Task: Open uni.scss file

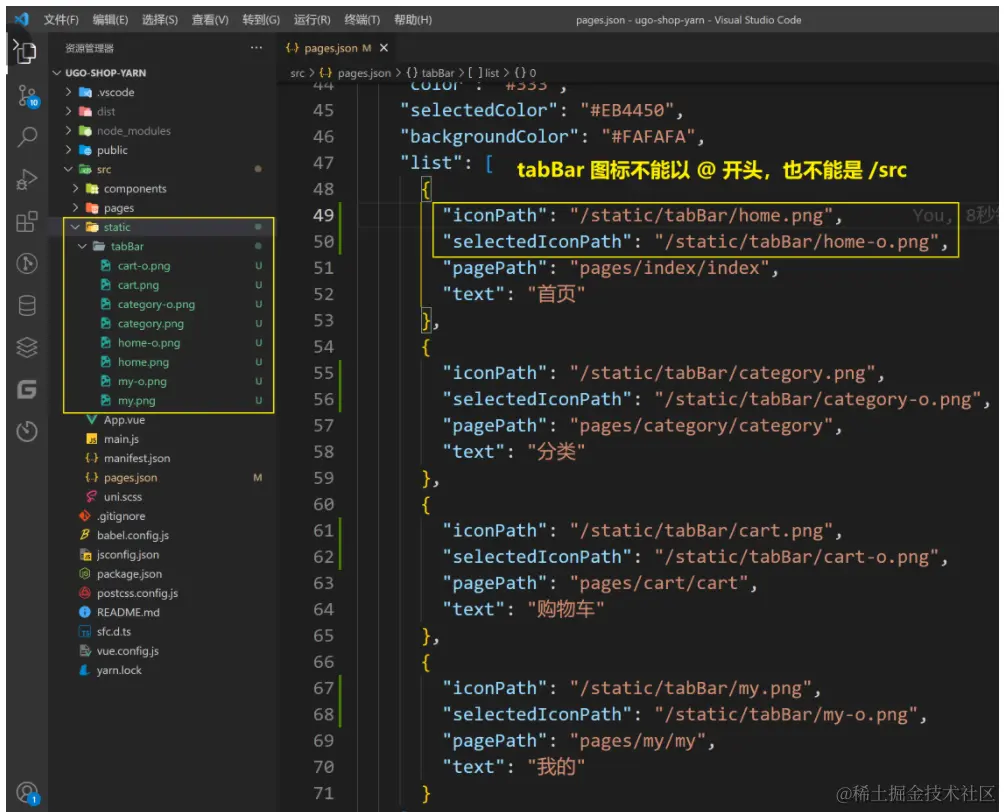Action: 123,496
